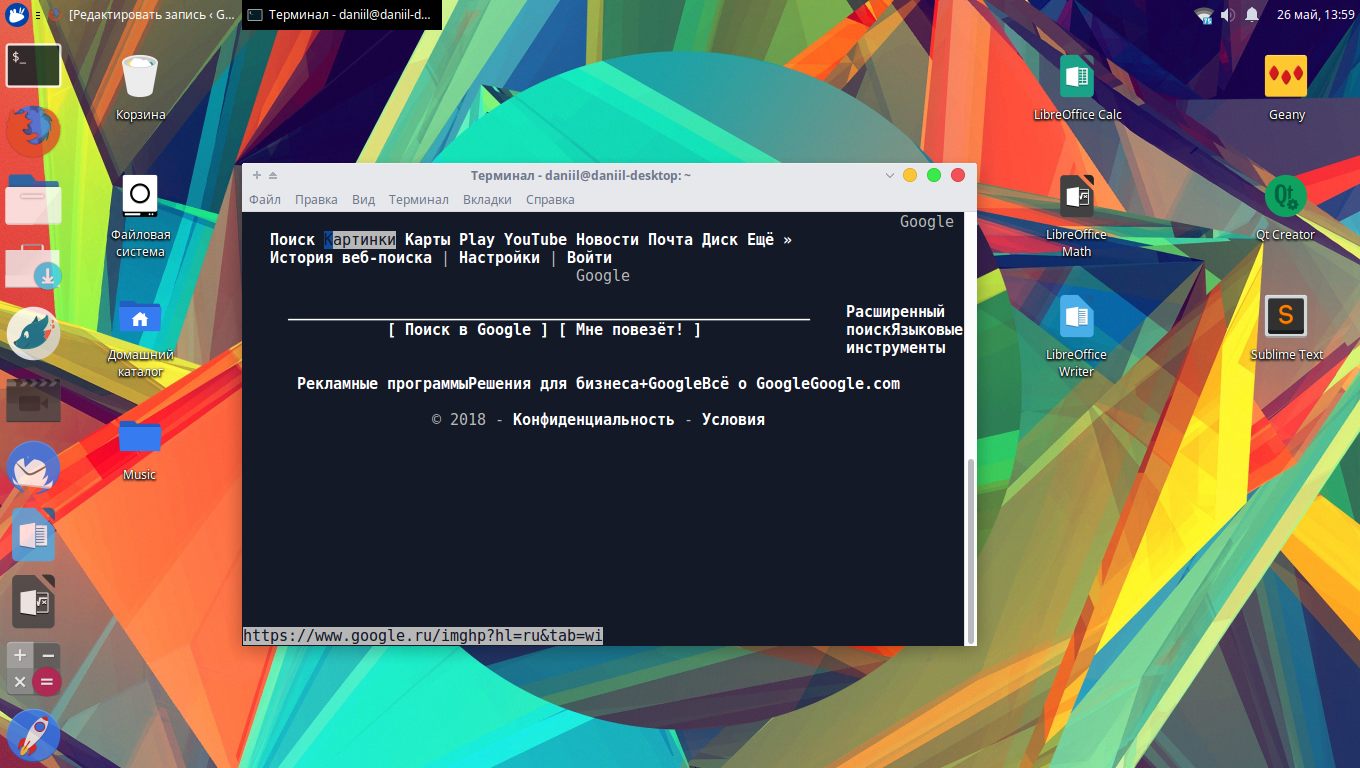This screenshot has height=768, width=1360.
Task: Launch Firefox from the dock
Action: (x=33, y=131)
